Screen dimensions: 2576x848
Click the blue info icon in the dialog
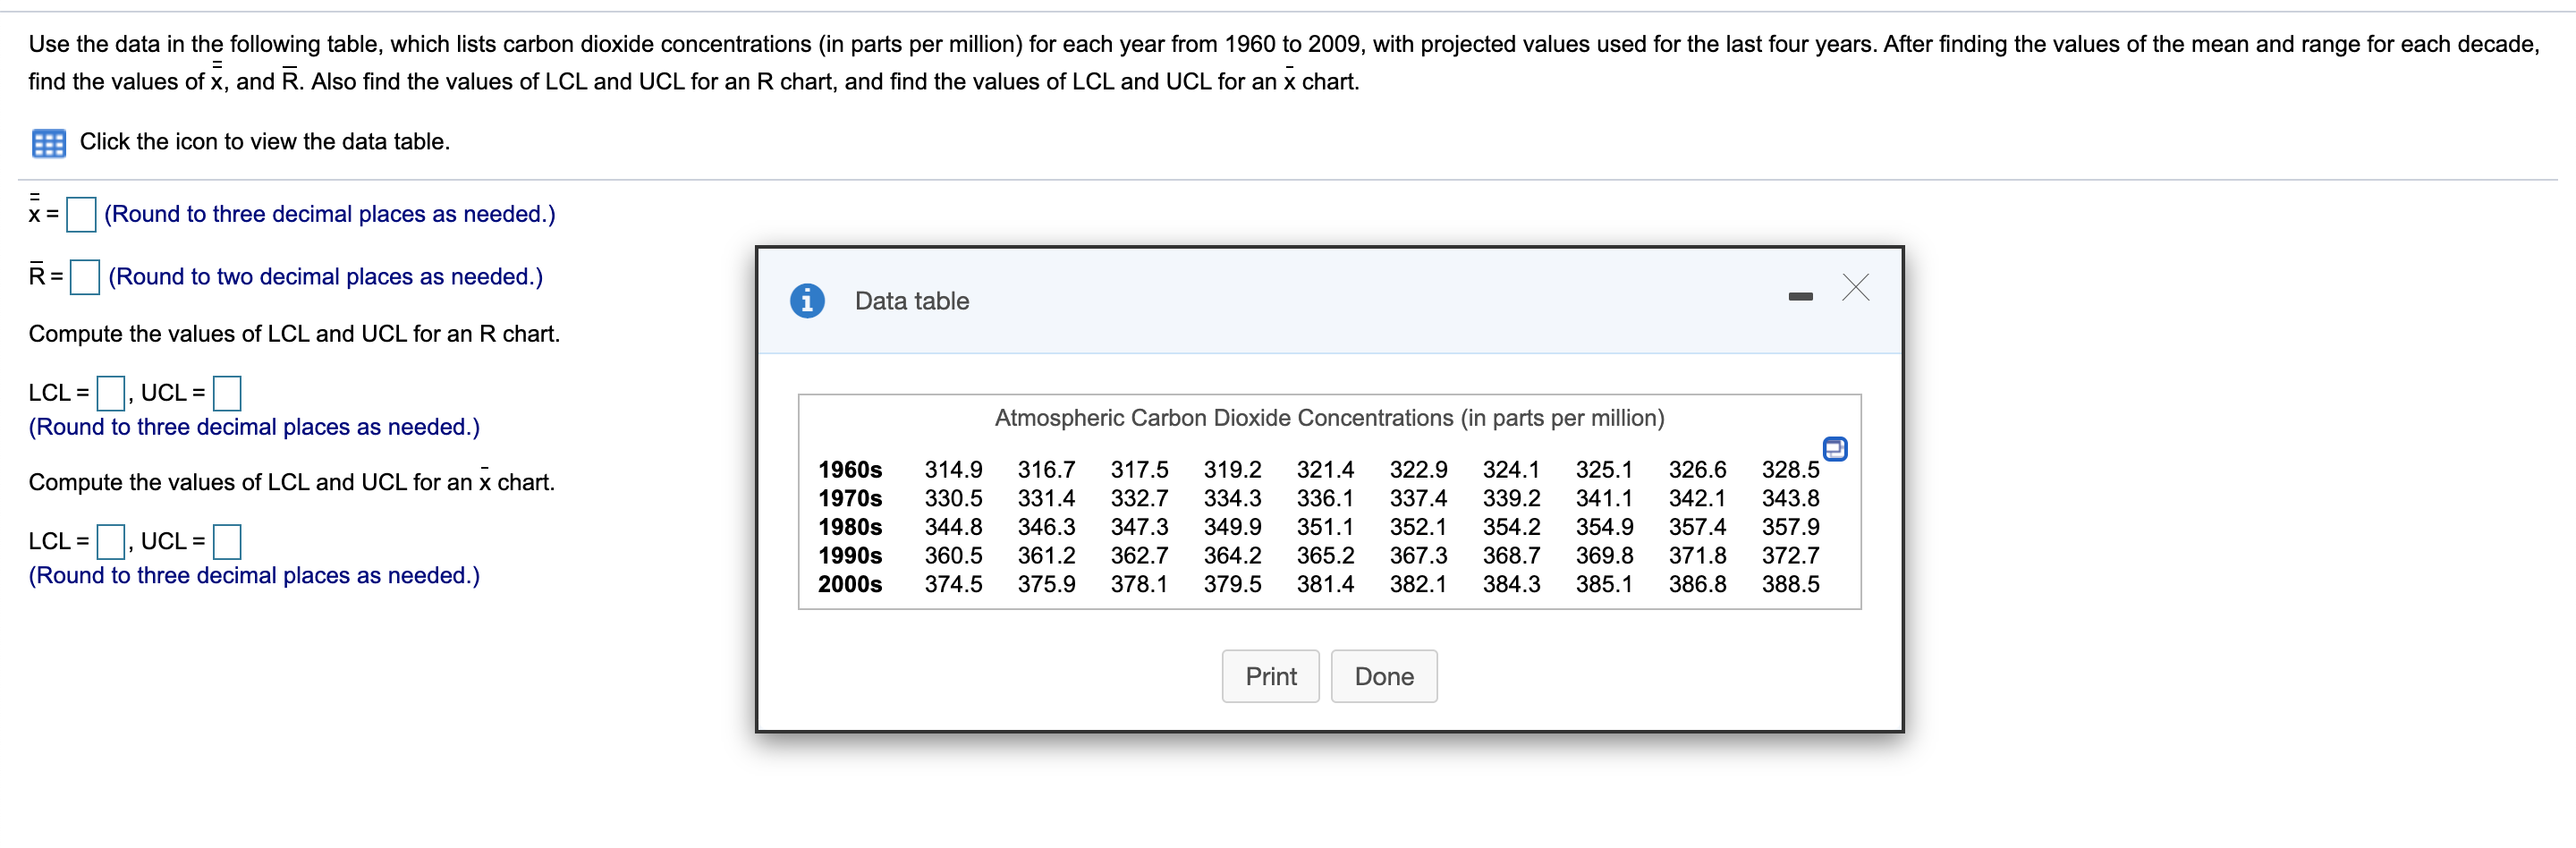point(807,300)
